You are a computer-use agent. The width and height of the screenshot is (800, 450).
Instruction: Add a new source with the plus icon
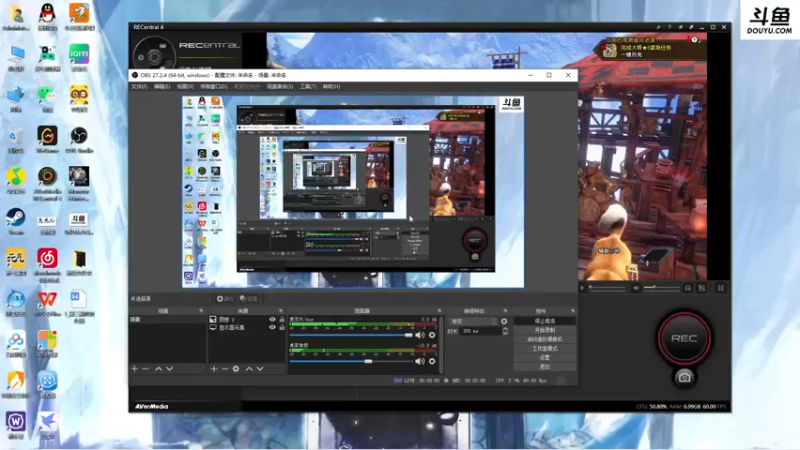214,368
